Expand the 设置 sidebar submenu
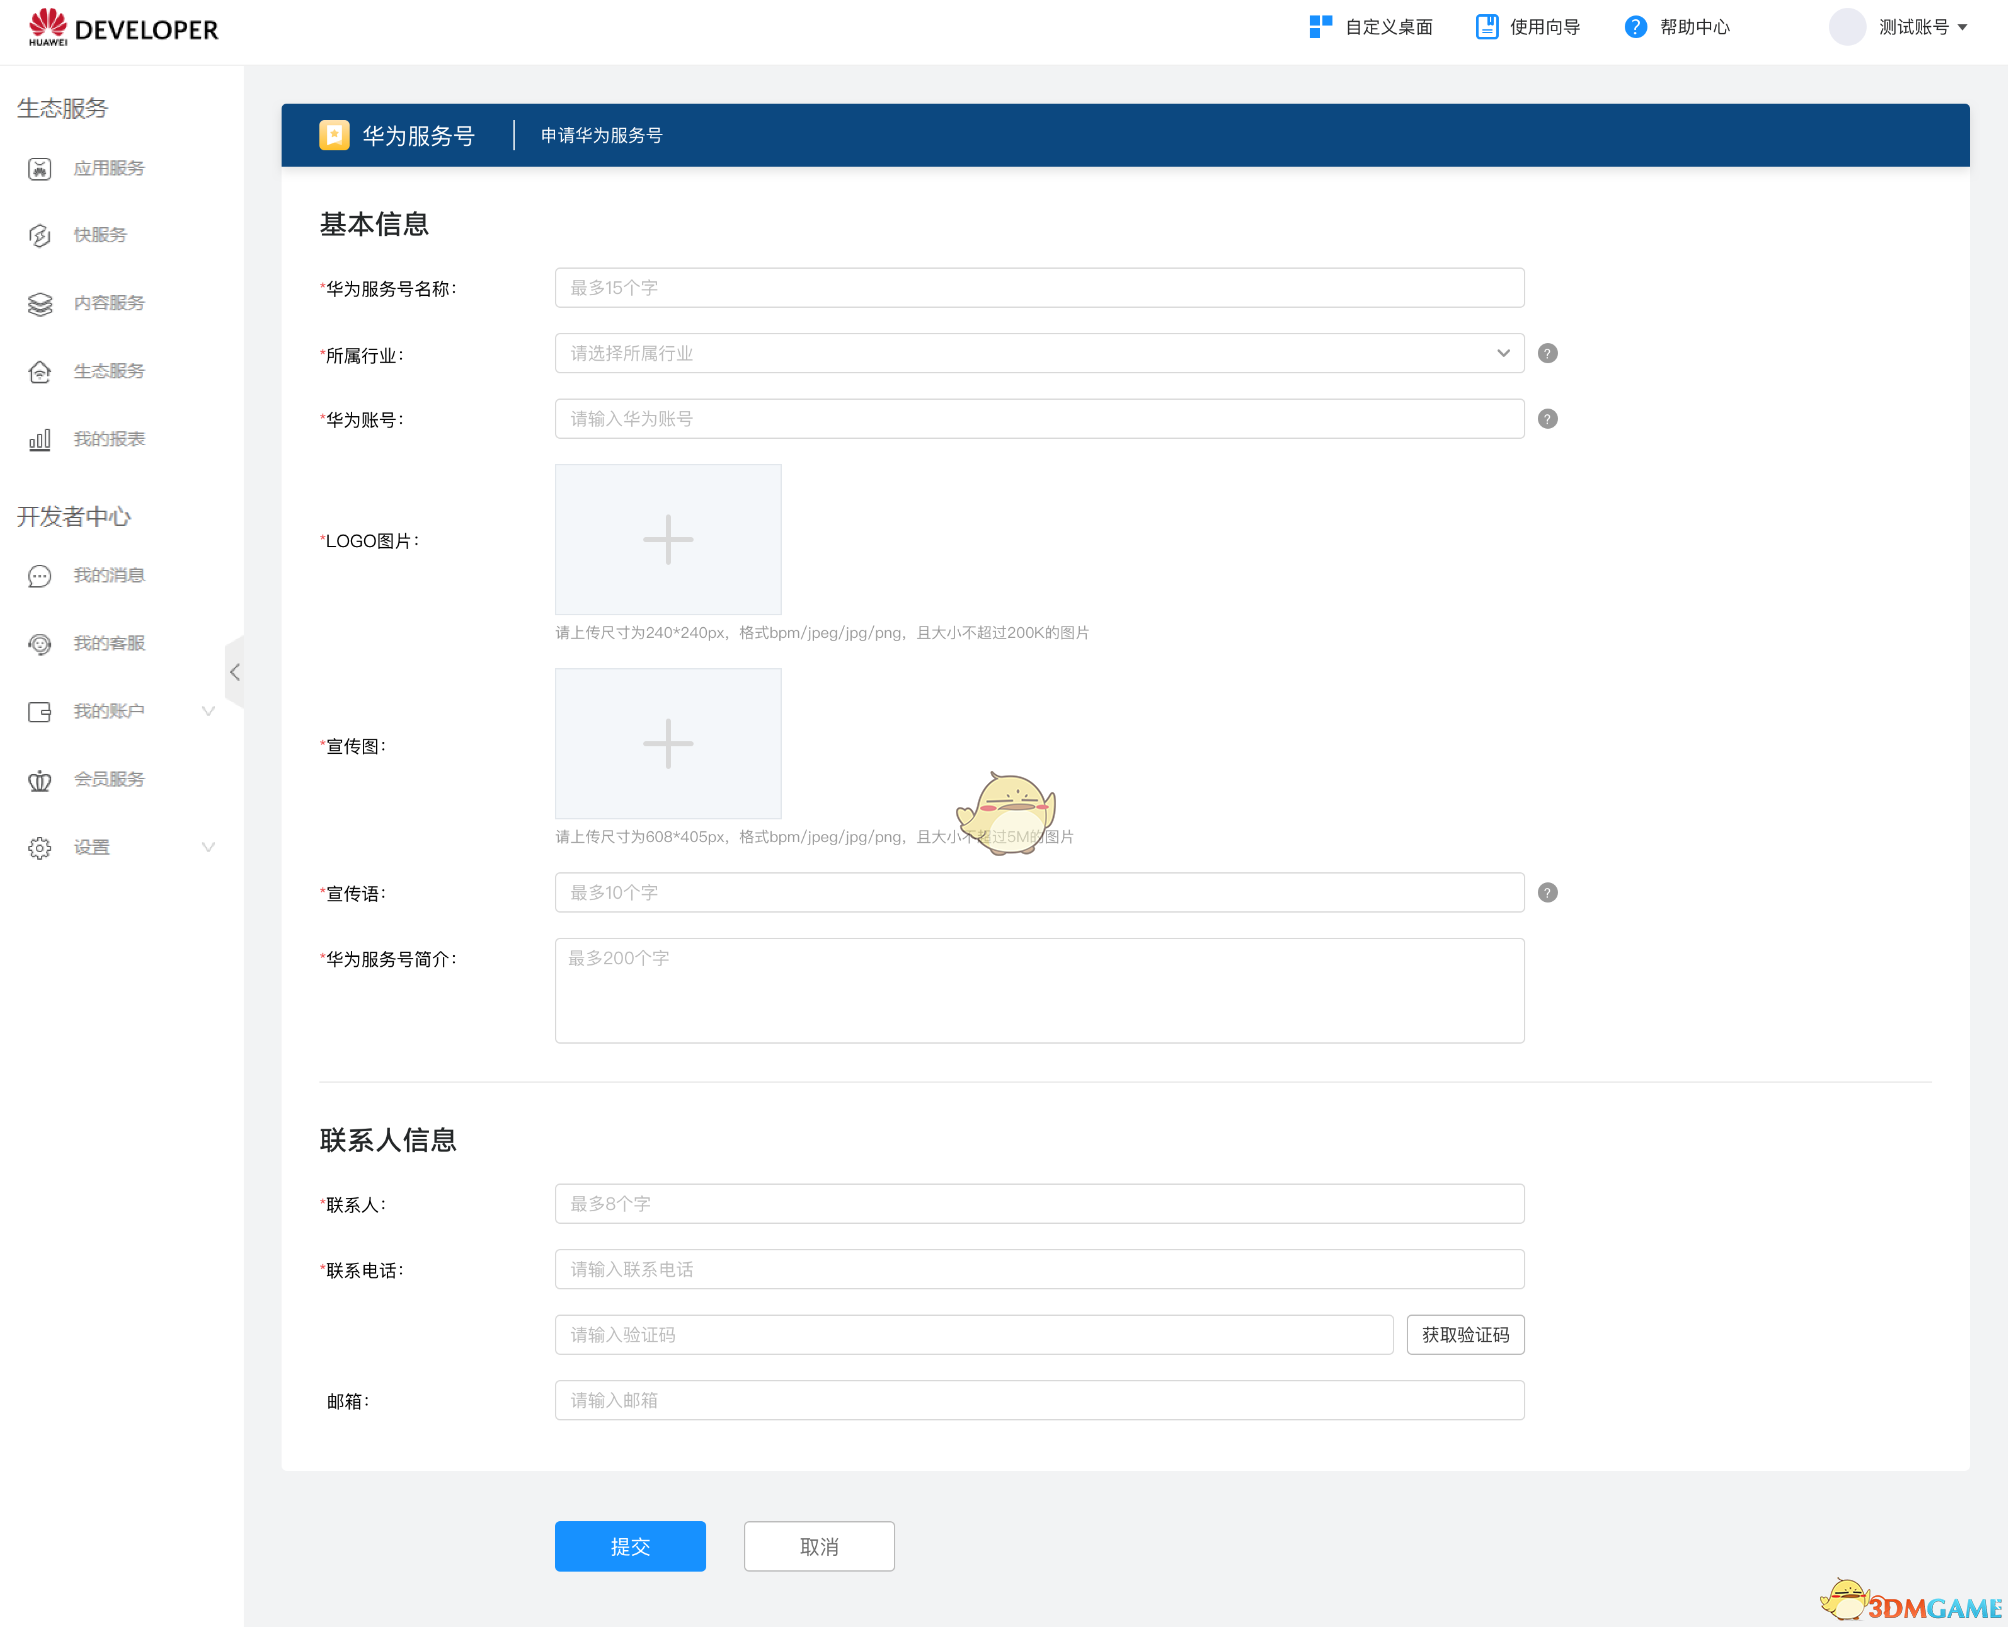2013x1627 pixels. [208, 847]
